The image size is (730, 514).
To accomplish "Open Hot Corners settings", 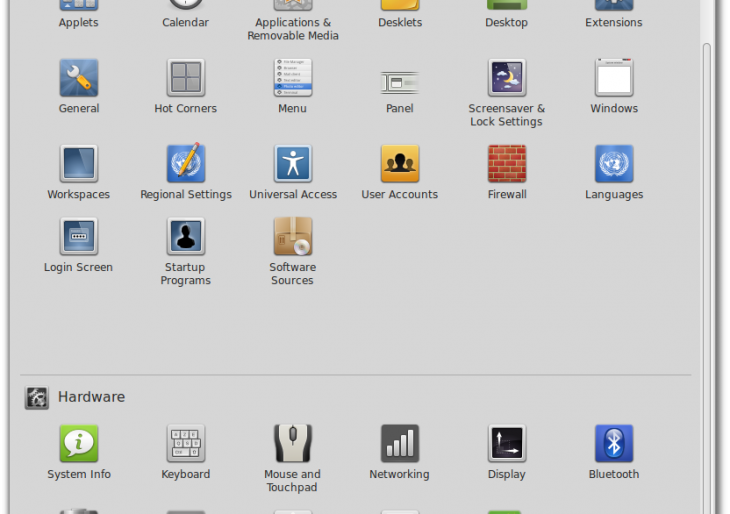I will (x=185, y=87).
